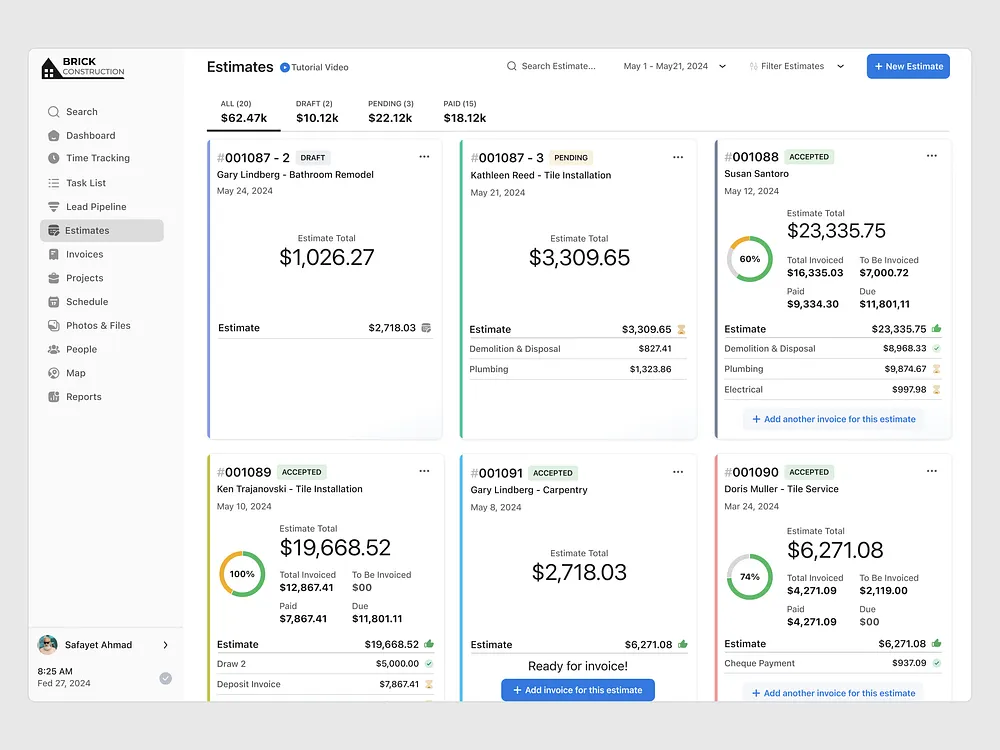Play the Tutorial Video icon
1000x750 pixels.
[x=285, y=67]
